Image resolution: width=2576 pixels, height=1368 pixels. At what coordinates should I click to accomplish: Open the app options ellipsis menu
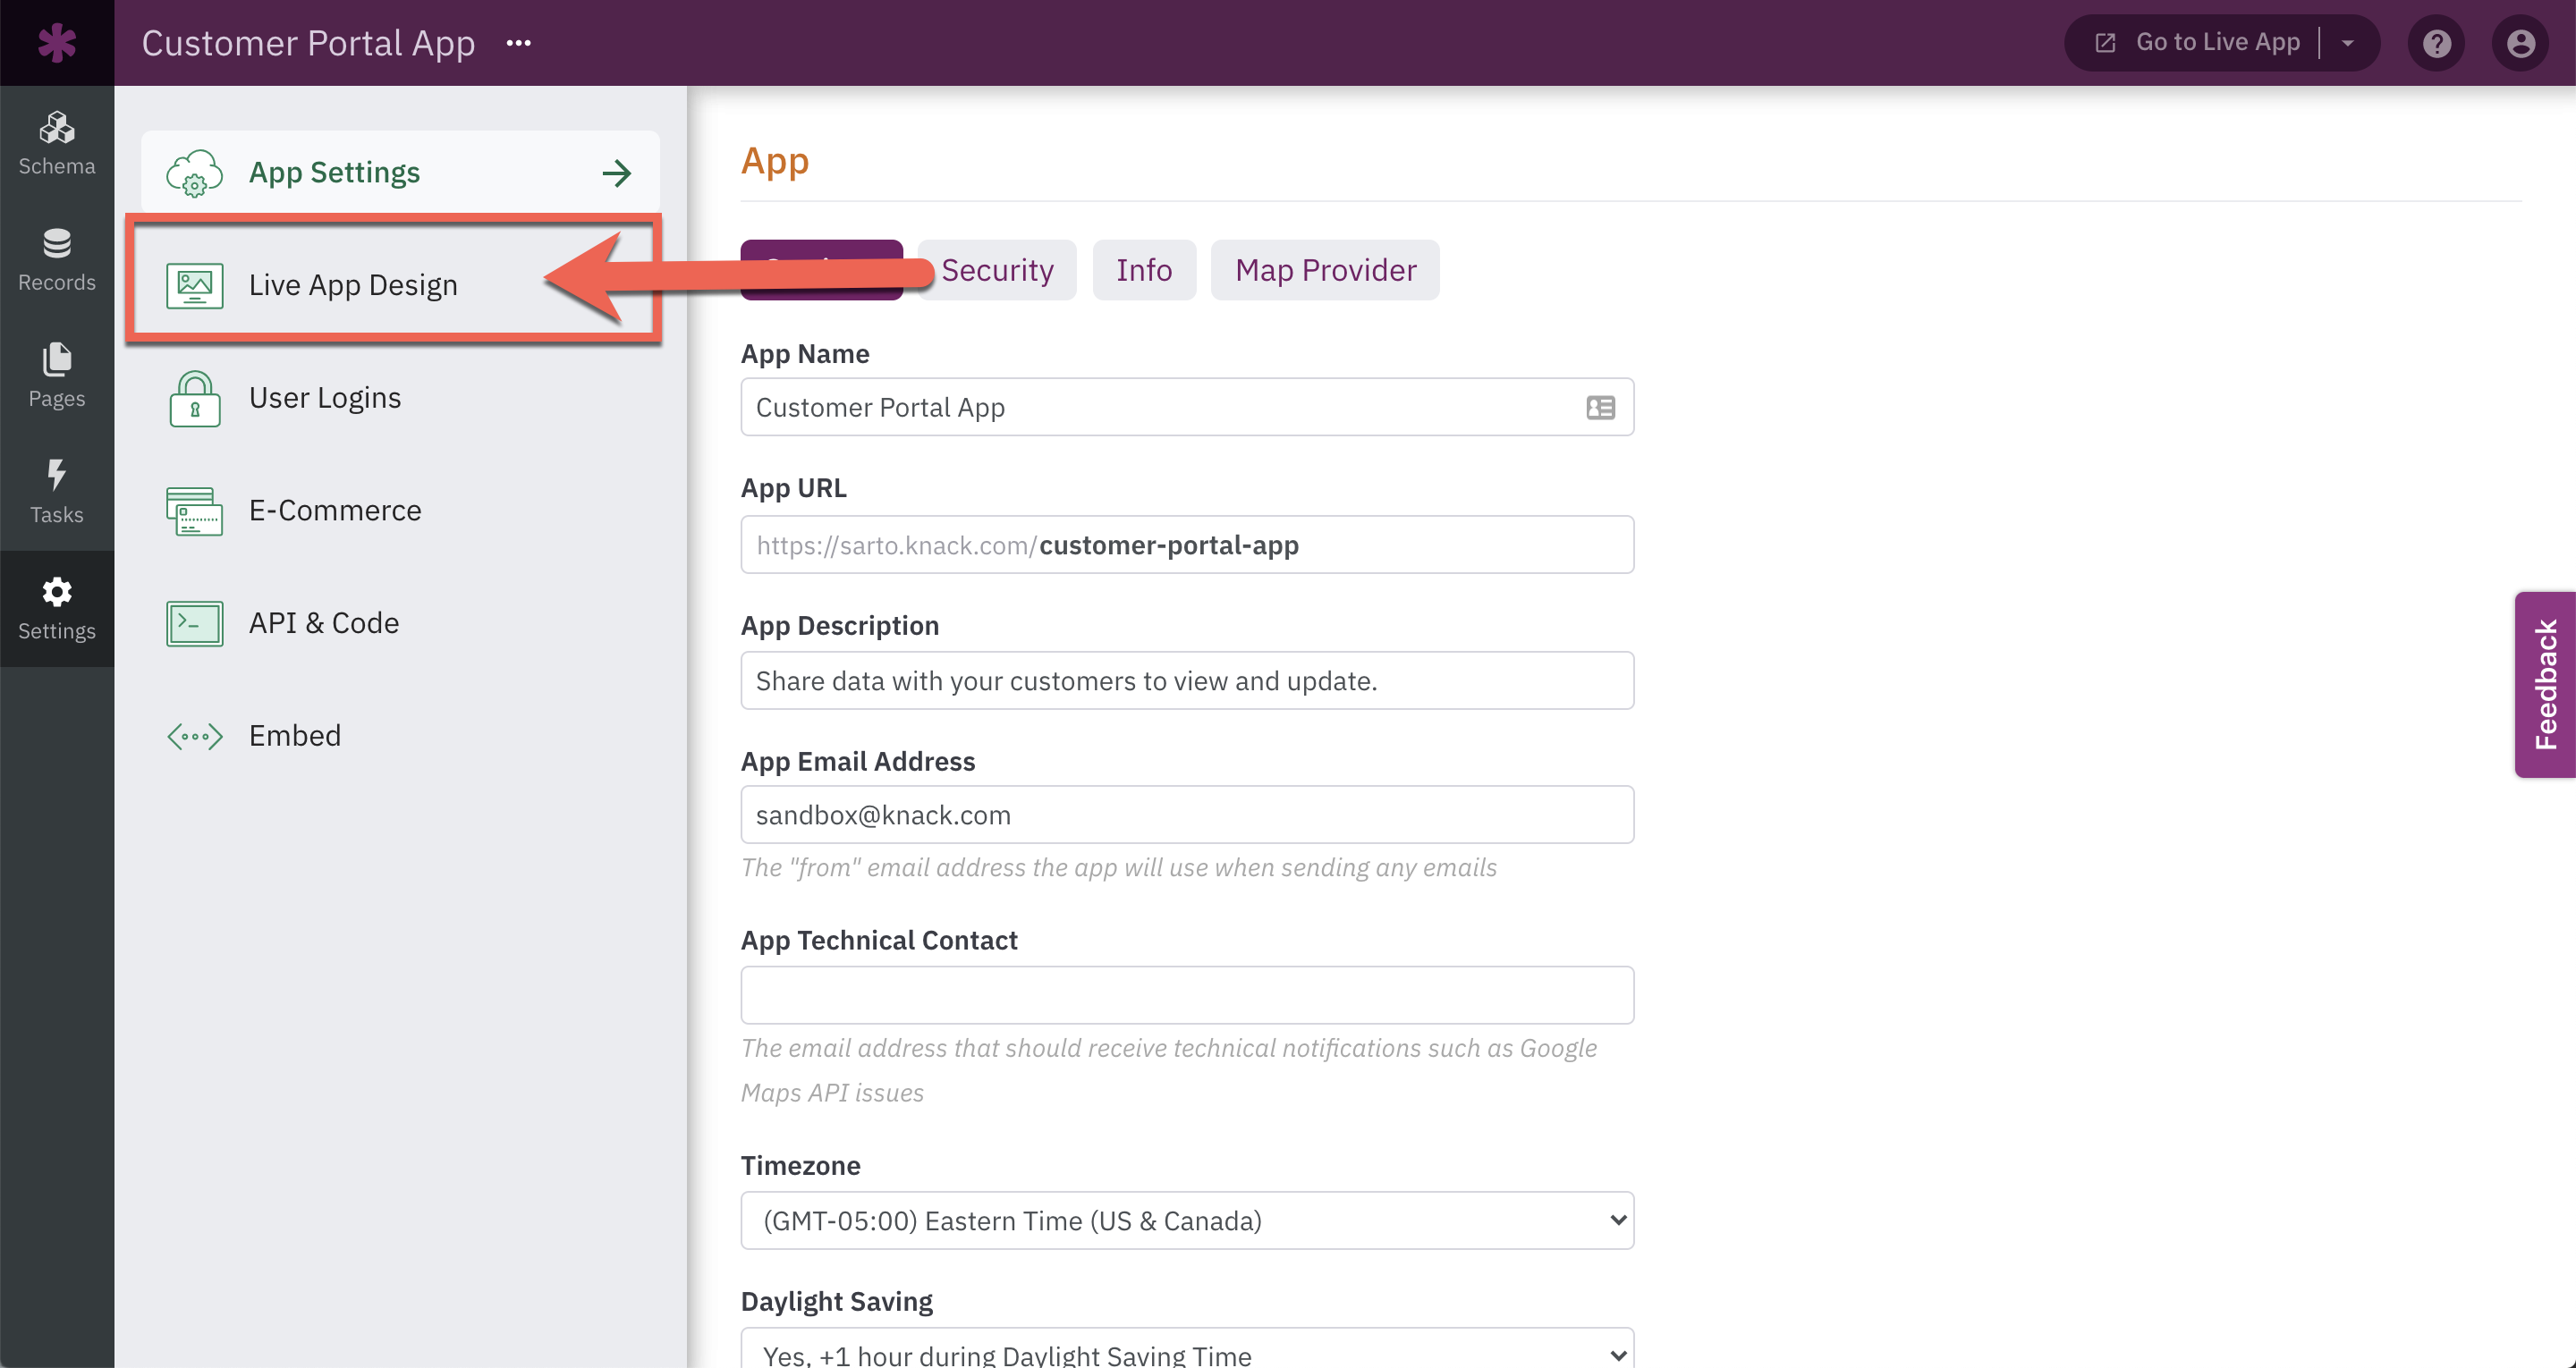518,43
